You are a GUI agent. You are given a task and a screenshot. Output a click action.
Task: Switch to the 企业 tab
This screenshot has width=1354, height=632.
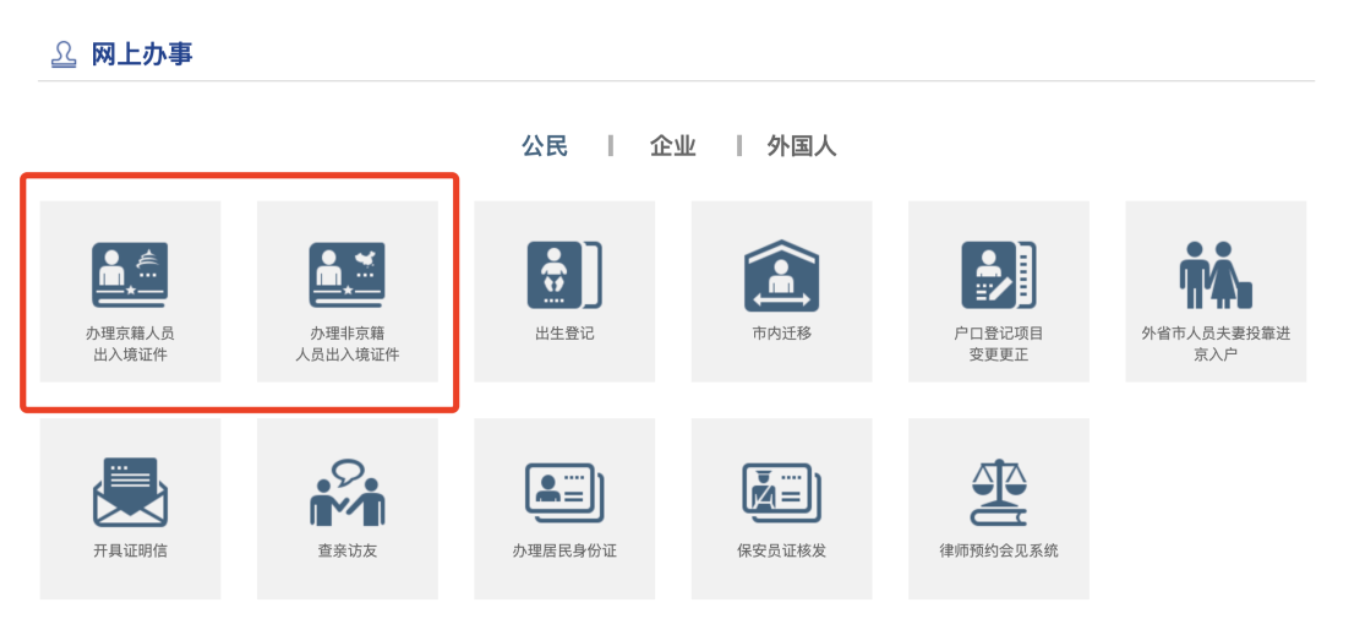(x=672, y=147)
